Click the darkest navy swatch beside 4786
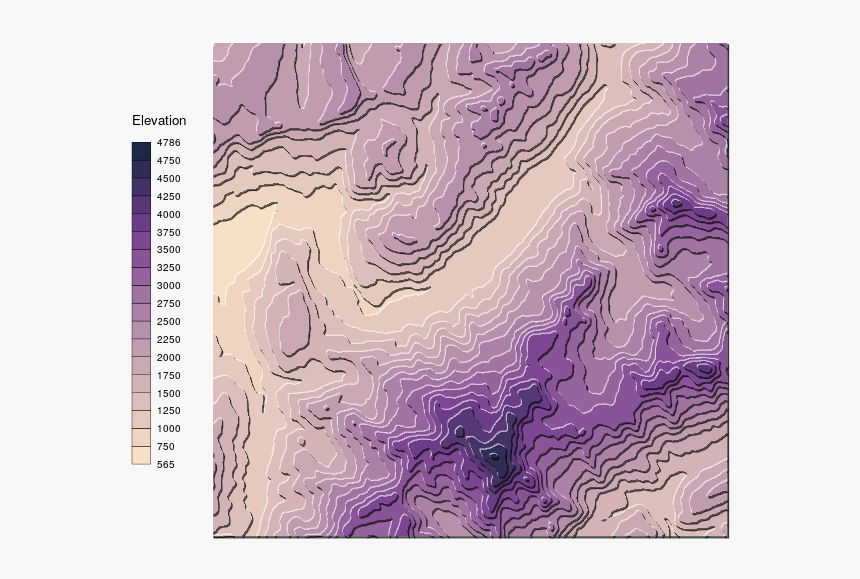This screenshot has width=860, height=579. pyautogui.click(x=141, y=151)
